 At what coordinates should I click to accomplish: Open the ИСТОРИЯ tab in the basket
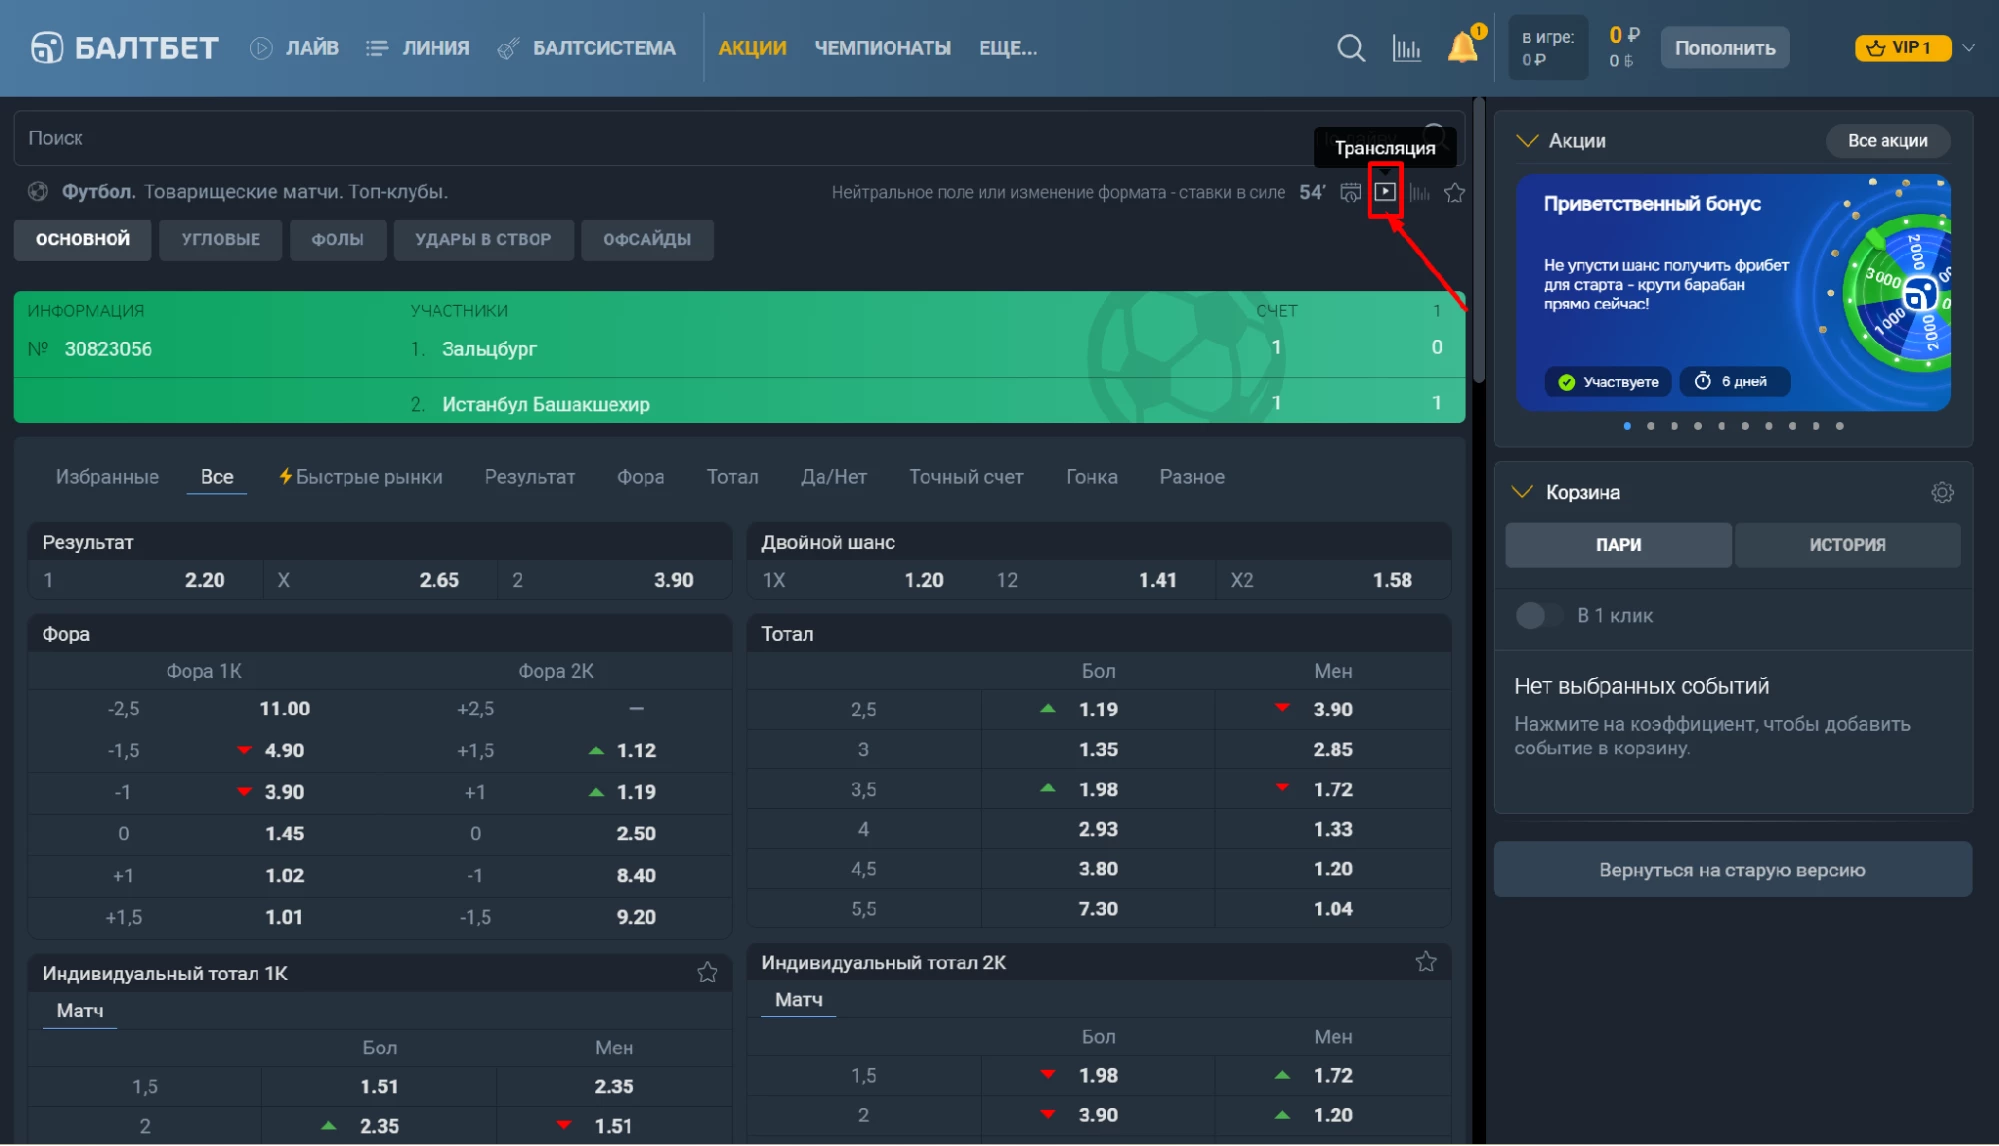click(1847, 545)
